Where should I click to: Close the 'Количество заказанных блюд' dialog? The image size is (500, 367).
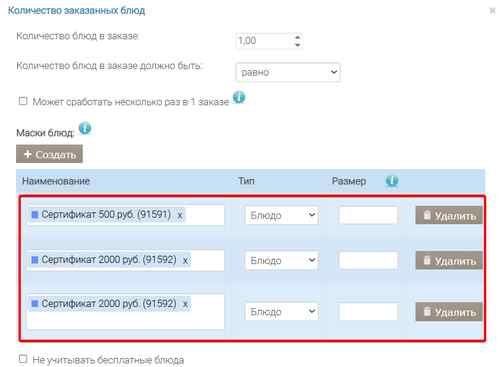pos(492,11)
